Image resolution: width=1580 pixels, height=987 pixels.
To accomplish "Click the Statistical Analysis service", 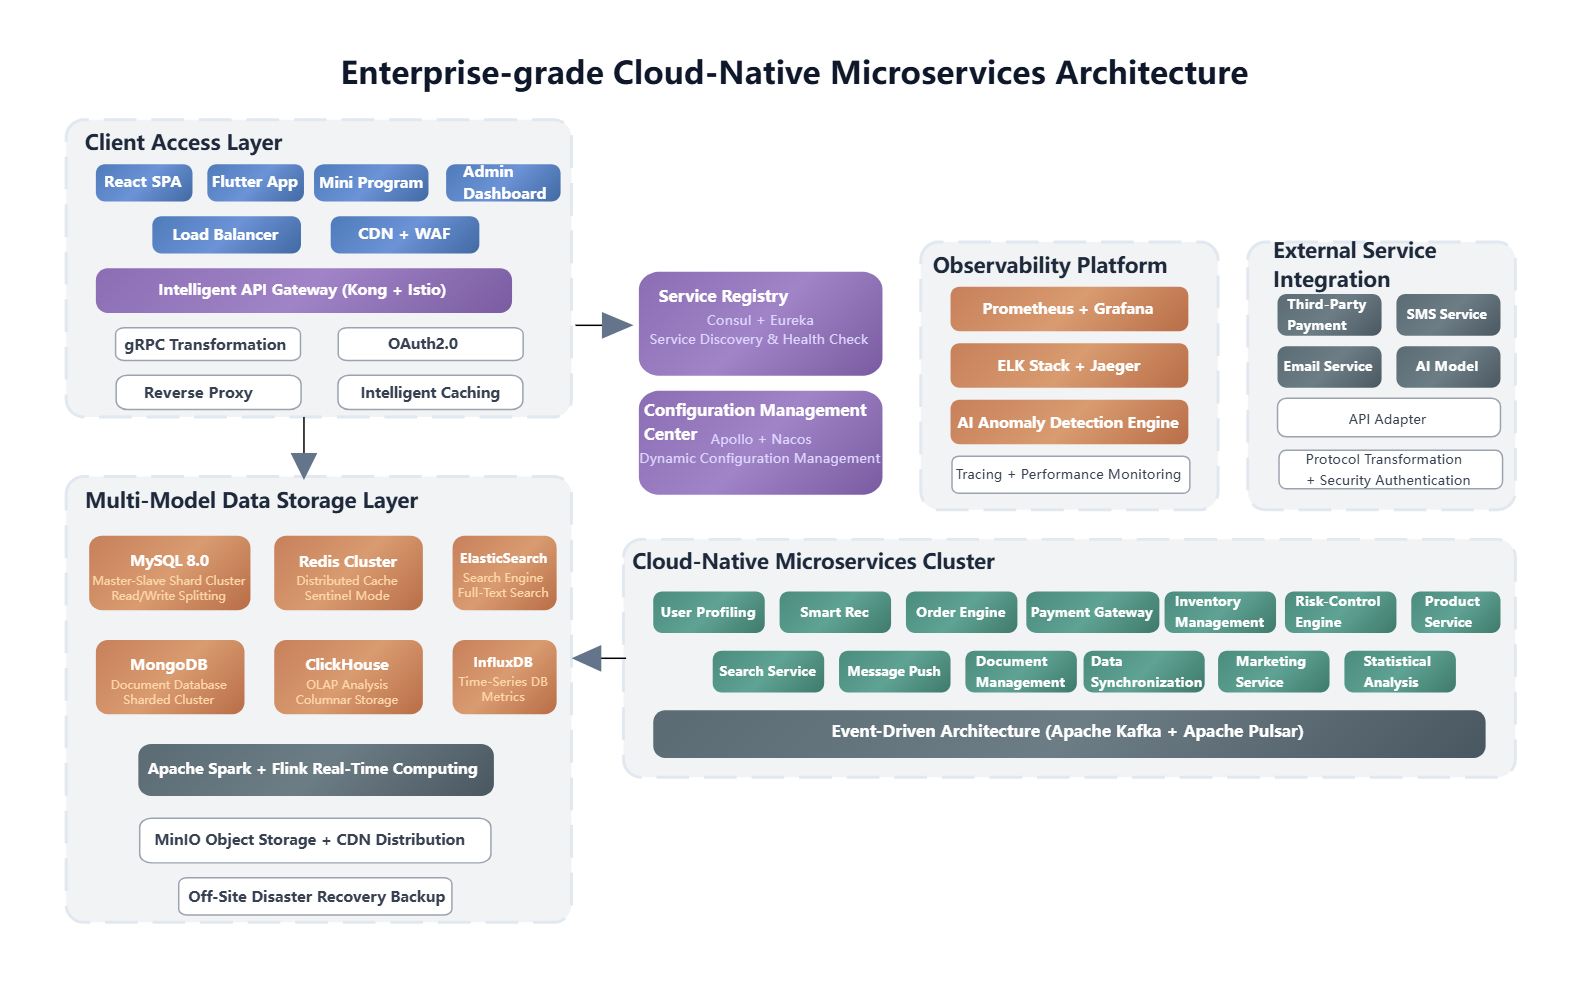I will click(1398, 671).
